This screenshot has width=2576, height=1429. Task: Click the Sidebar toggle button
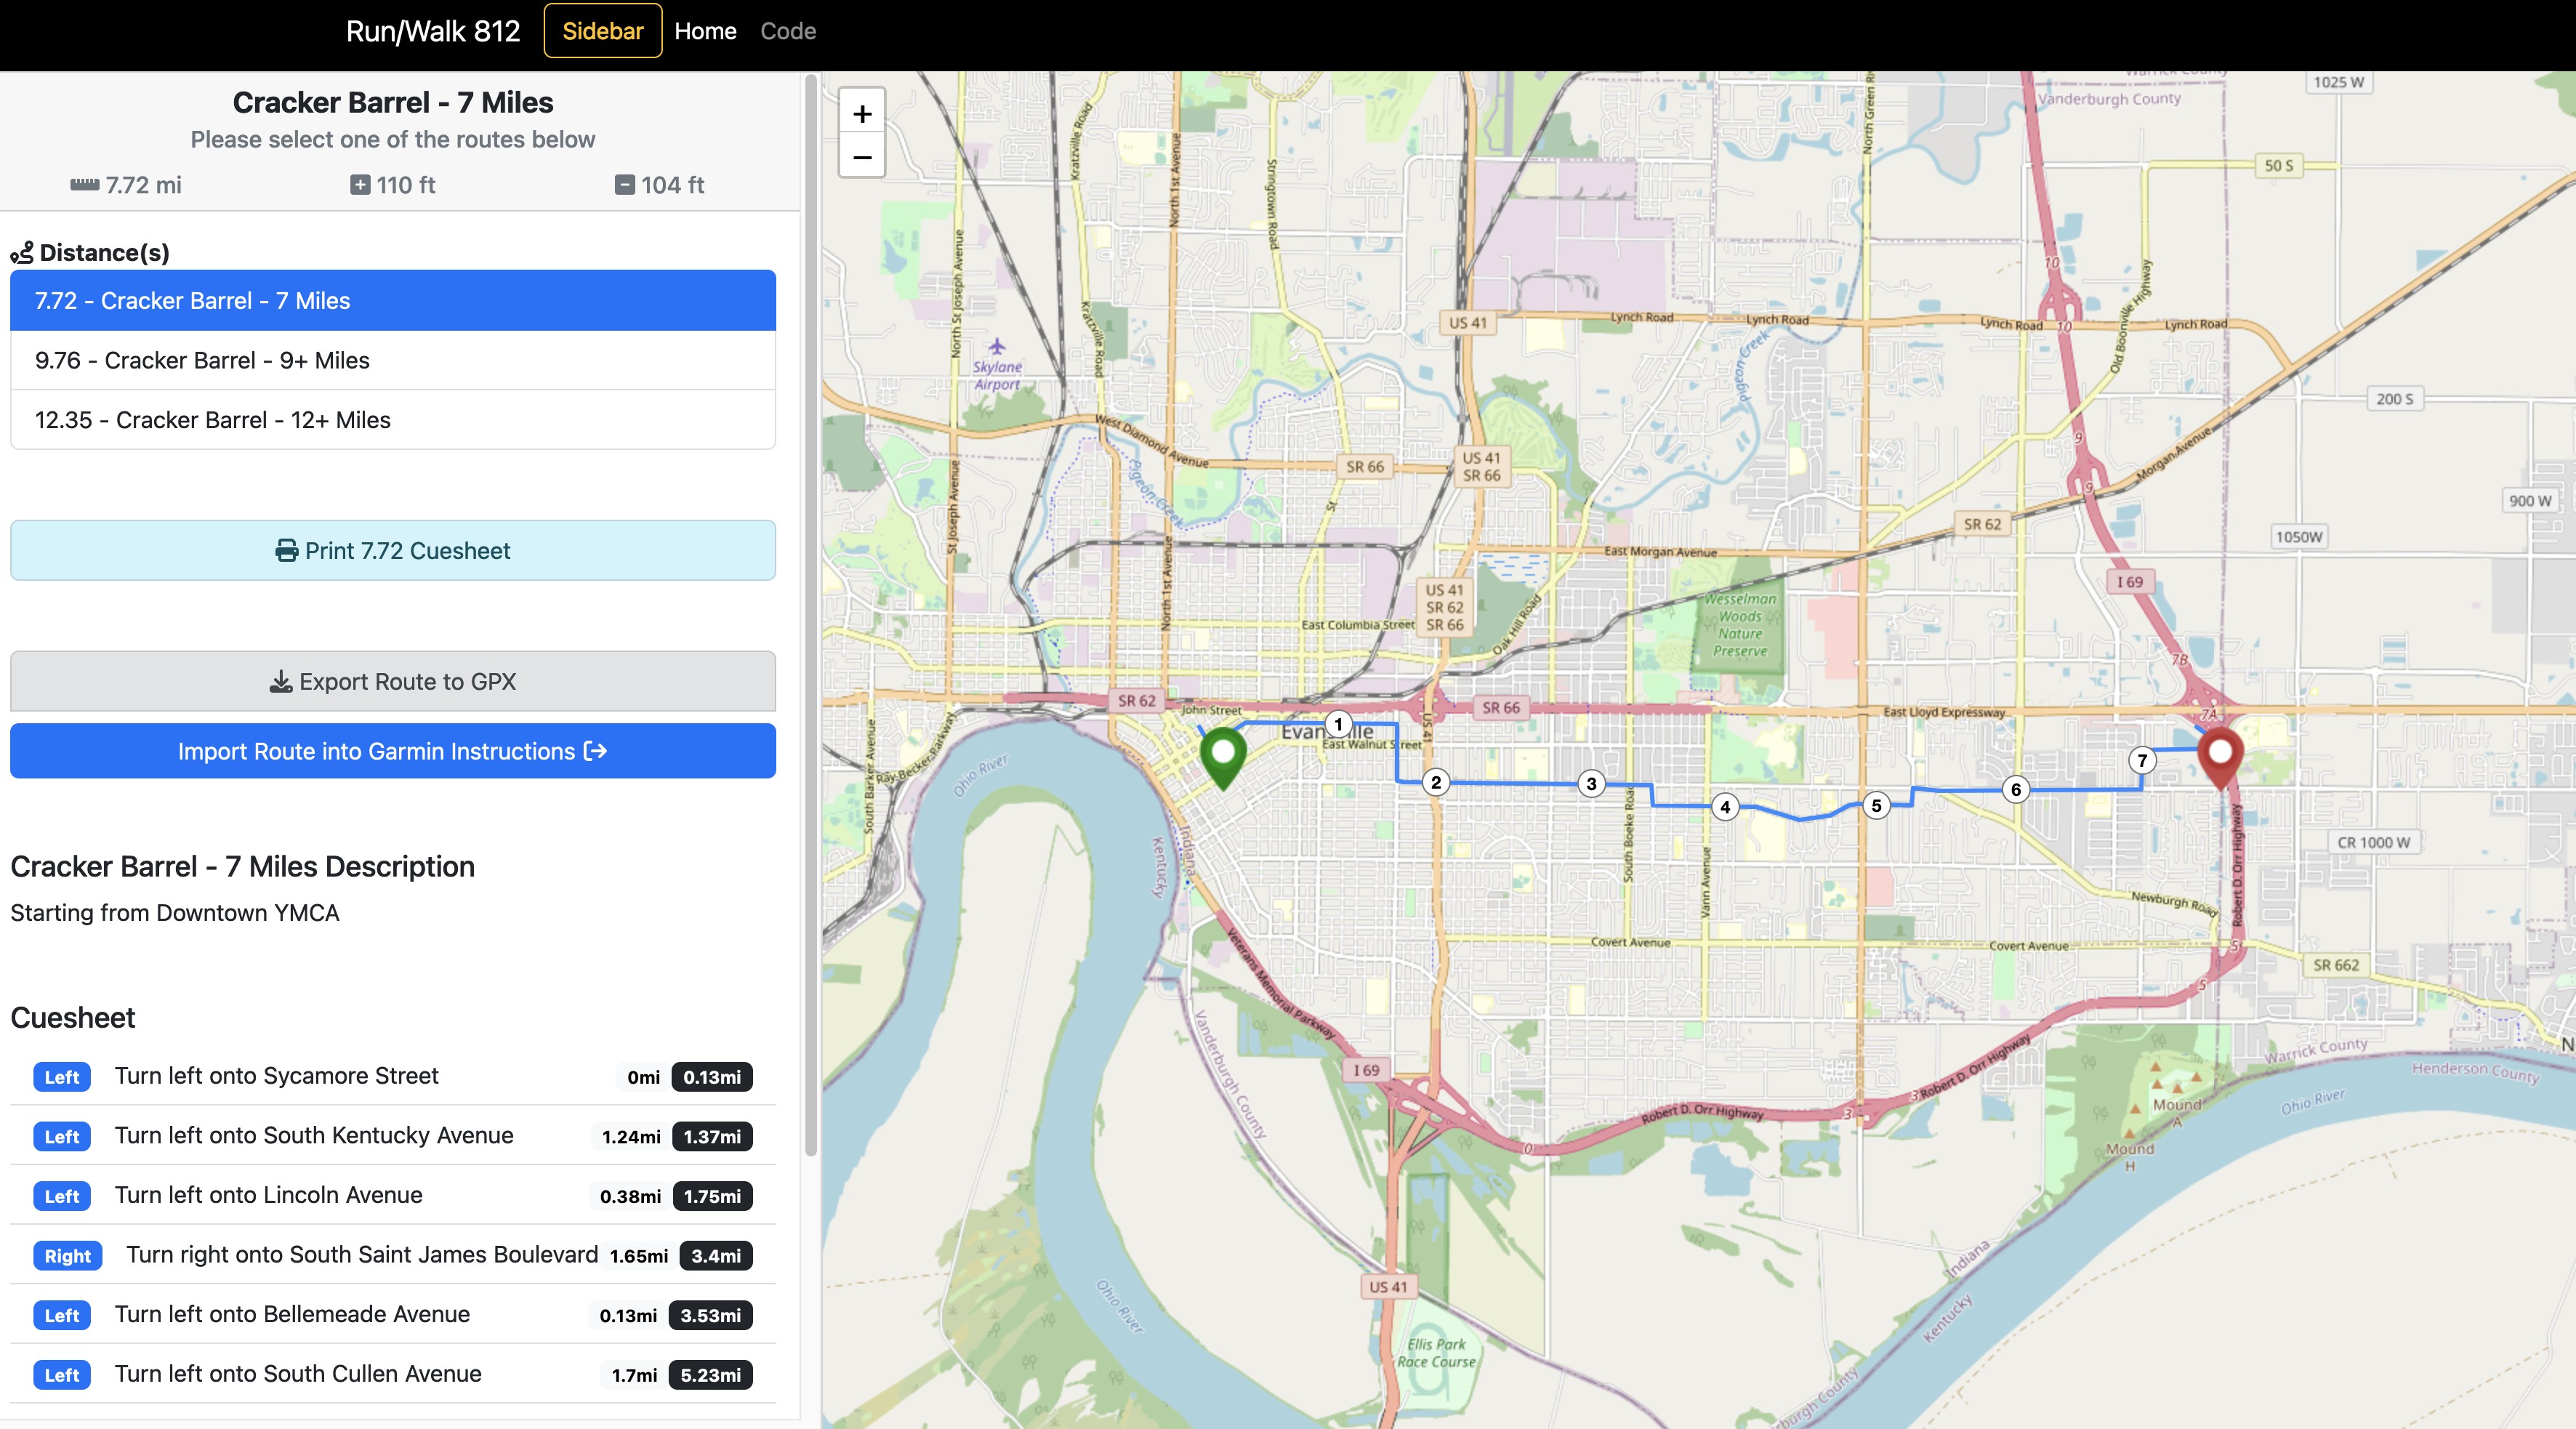pyautogui.click(x=602, y=30)
